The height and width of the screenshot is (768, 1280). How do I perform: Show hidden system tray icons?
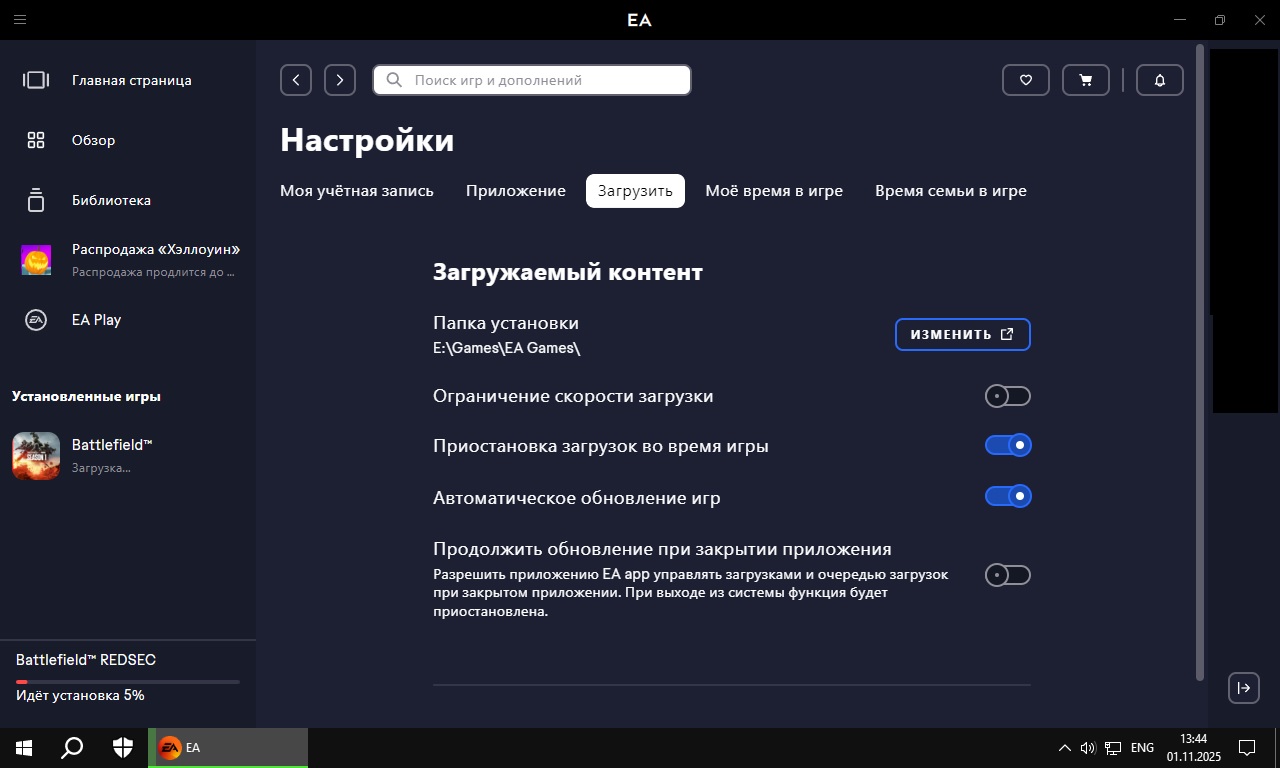point(1064,748)
